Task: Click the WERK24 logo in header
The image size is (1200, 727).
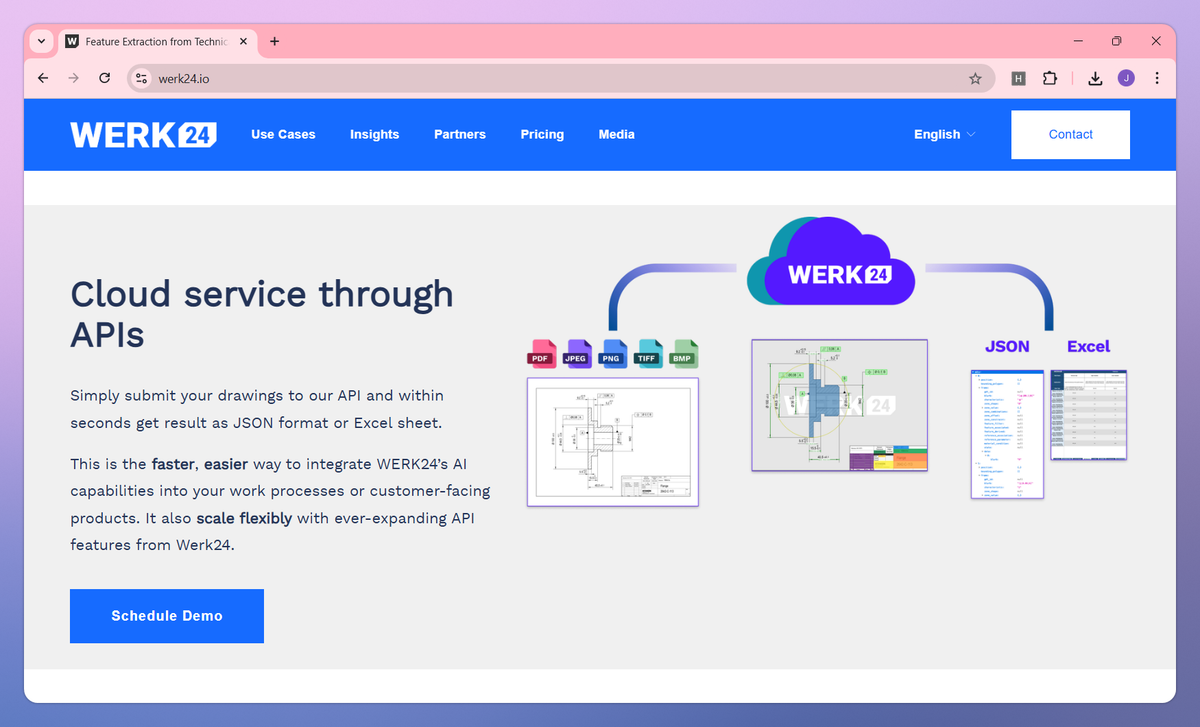Action: pyautogui.click(x=143, y=134)
